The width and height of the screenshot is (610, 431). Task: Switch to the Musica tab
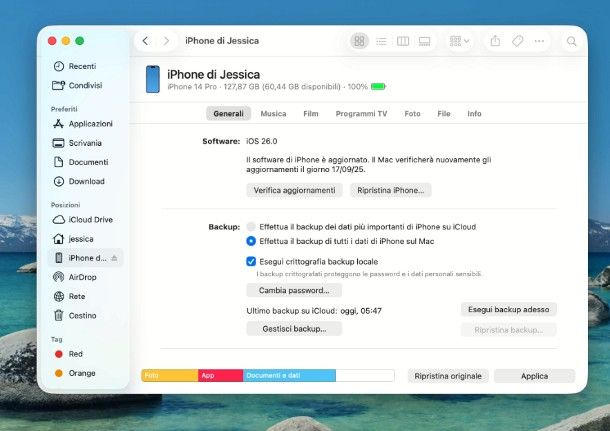(x=273, y=114)
